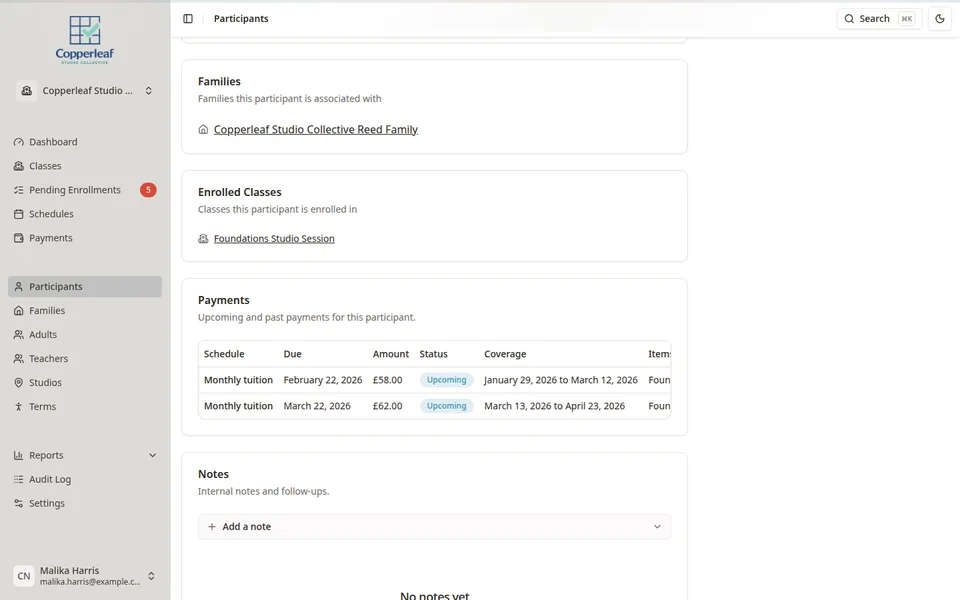
Task: Toggle dark mode with the moon icon
Action: tap(938, 18)
